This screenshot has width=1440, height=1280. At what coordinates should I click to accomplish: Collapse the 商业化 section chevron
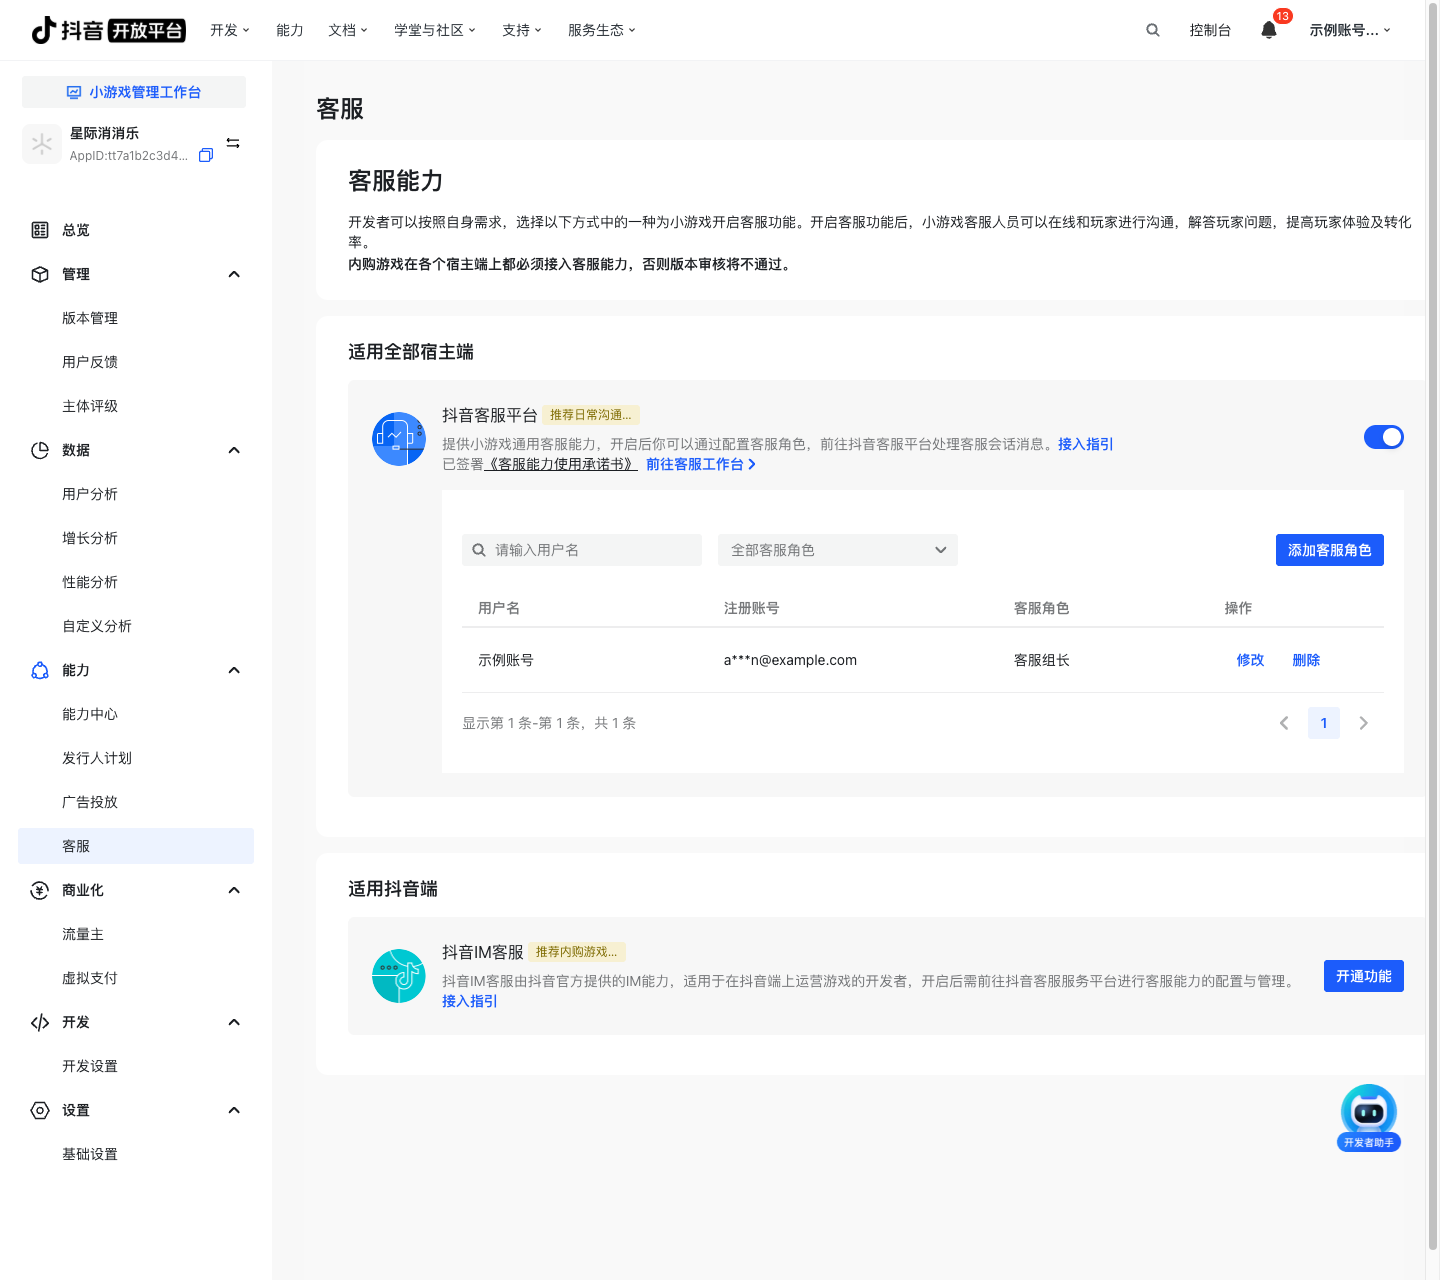click(x=234, y=890)
